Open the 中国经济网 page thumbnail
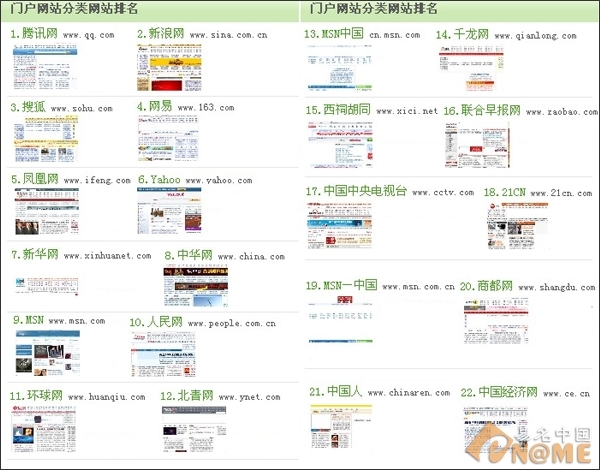600x470 pixels. pyautogui.click(x=495, y=429)
